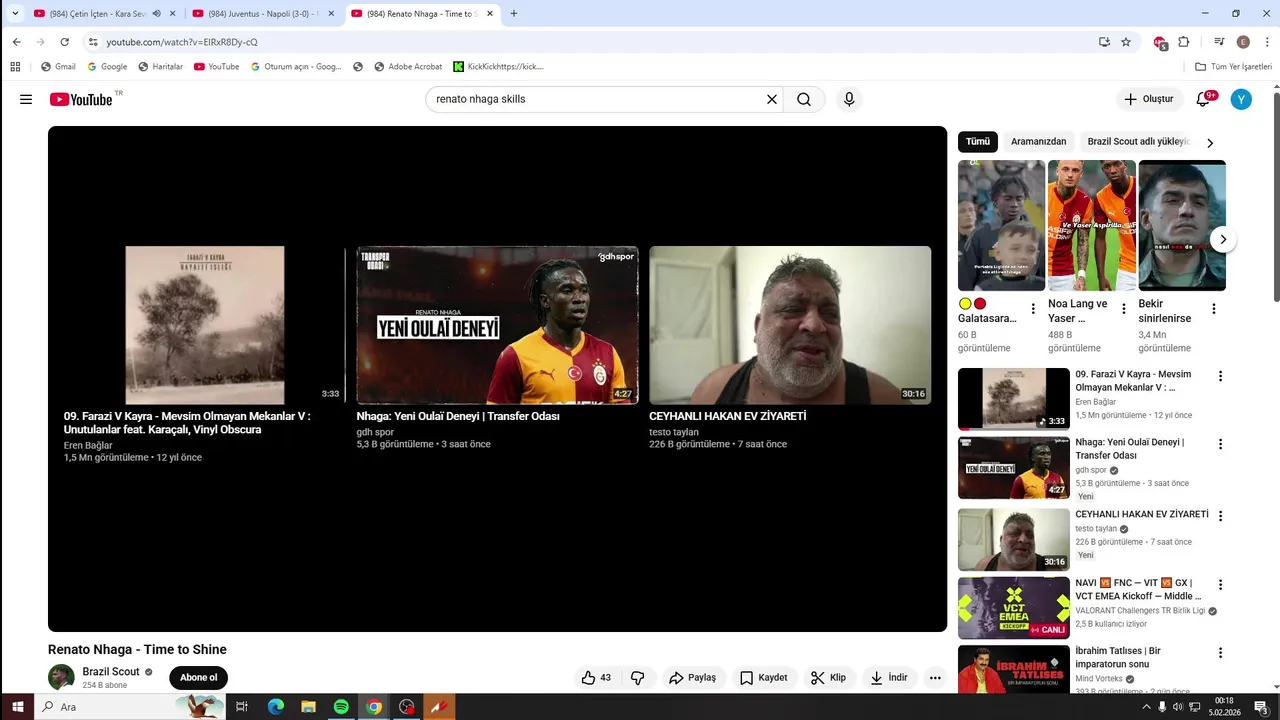
Task: Run search with the magnifier button
Action: 804,99
